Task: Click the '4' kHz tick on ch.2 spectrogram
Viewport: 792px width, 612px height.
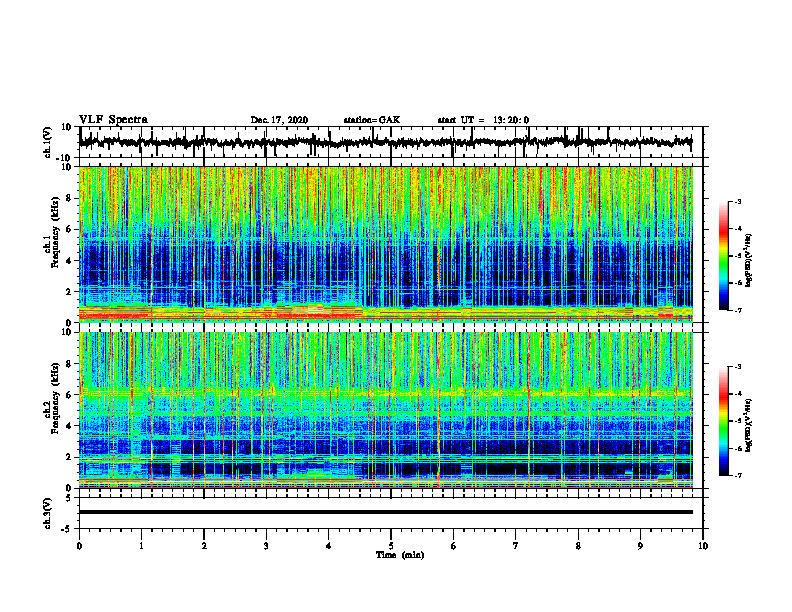Action: [70, 426]
